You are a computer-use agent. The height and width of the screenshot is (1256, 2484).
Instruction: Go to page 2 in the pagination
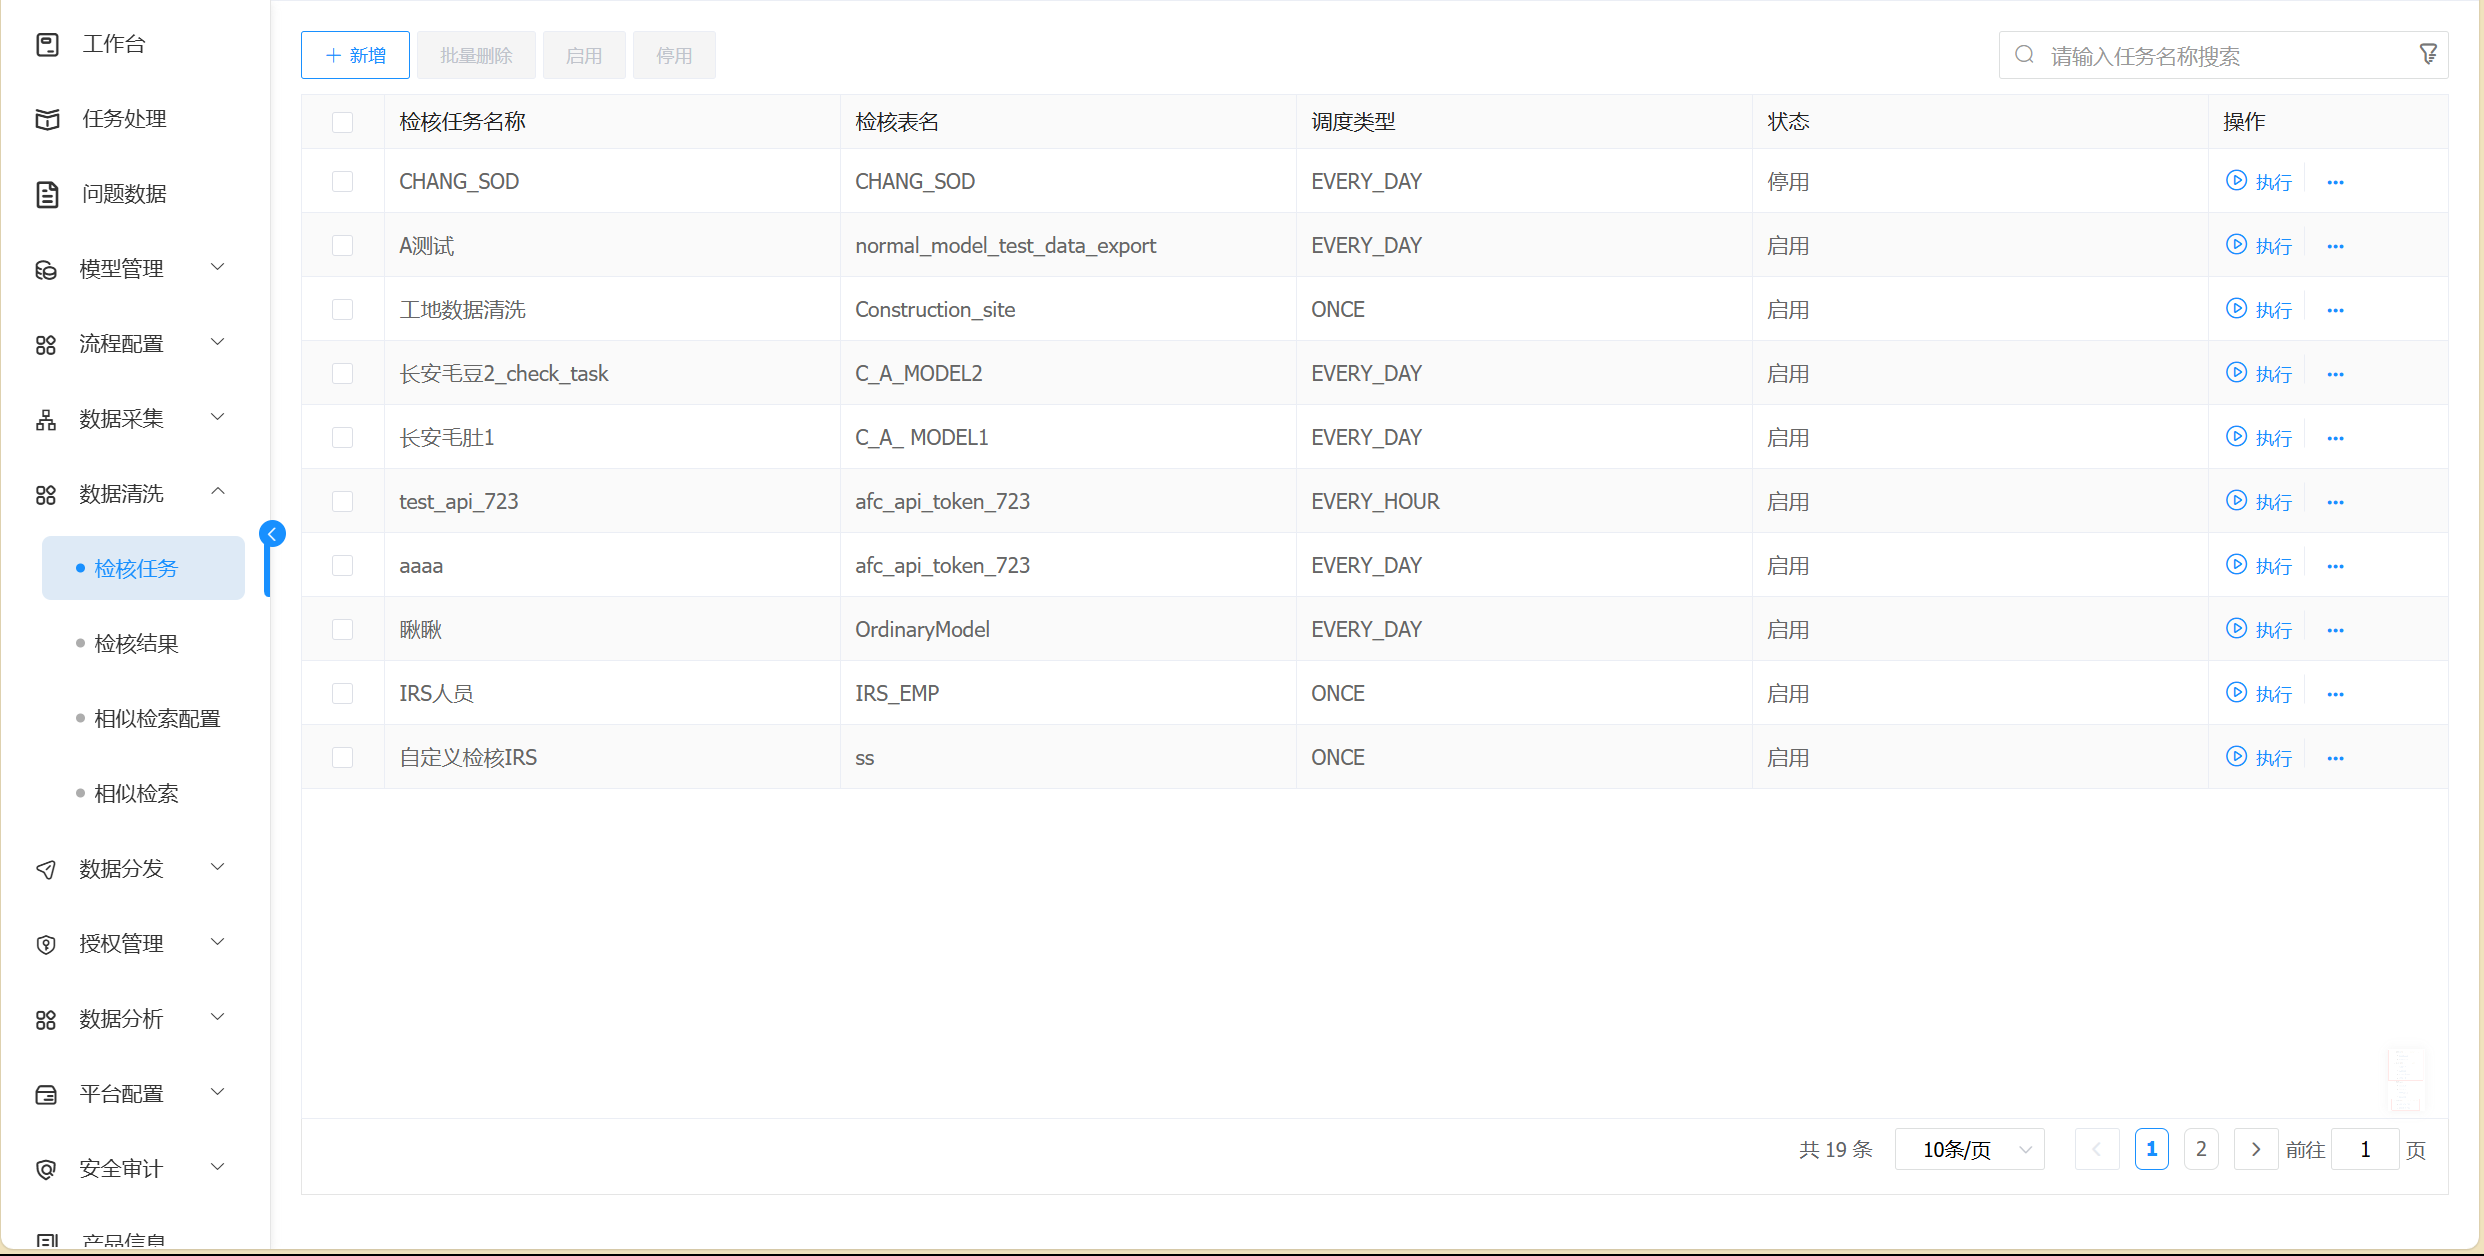click(x=2200, y=1149)
